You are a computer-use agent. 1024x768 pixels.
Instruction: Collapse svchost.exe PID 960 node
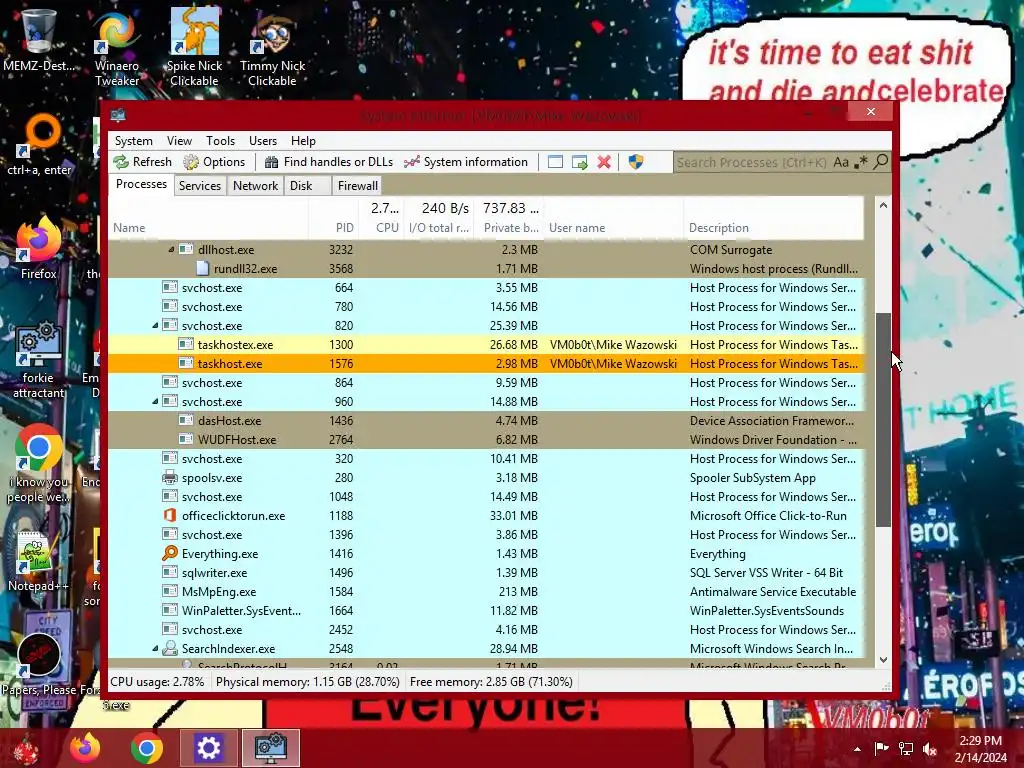(x=155, y=402)
